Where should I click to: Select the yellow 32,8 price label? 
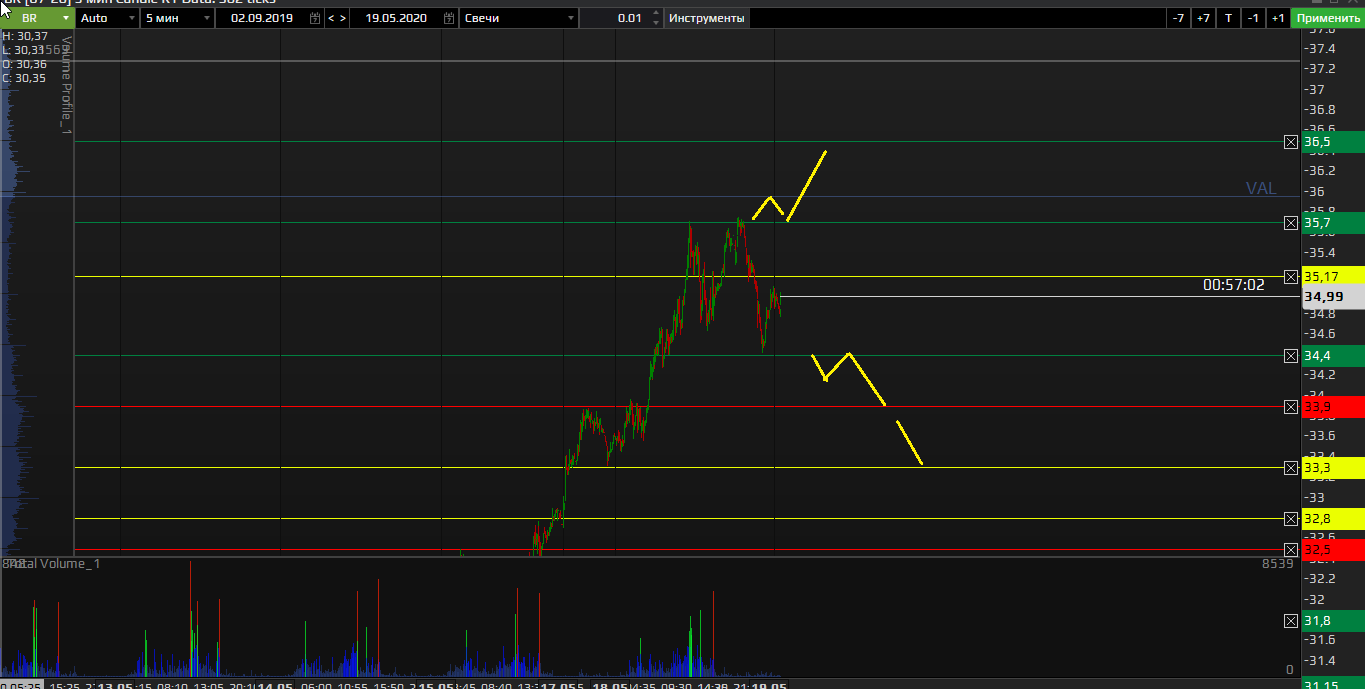point(1333,518)
